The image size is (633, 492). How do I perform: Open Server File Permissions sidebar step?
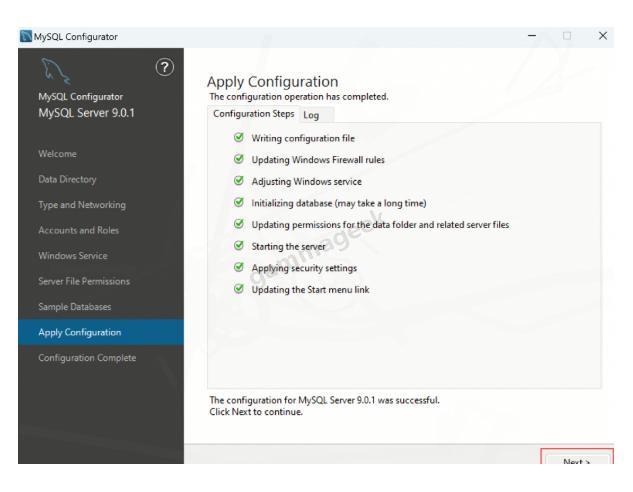click(84, 281)
